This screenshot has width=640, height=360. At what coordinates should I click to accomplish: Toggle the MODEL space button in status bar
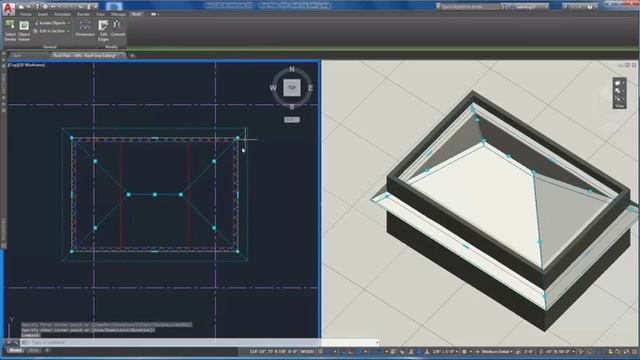(x=307, y=351)
